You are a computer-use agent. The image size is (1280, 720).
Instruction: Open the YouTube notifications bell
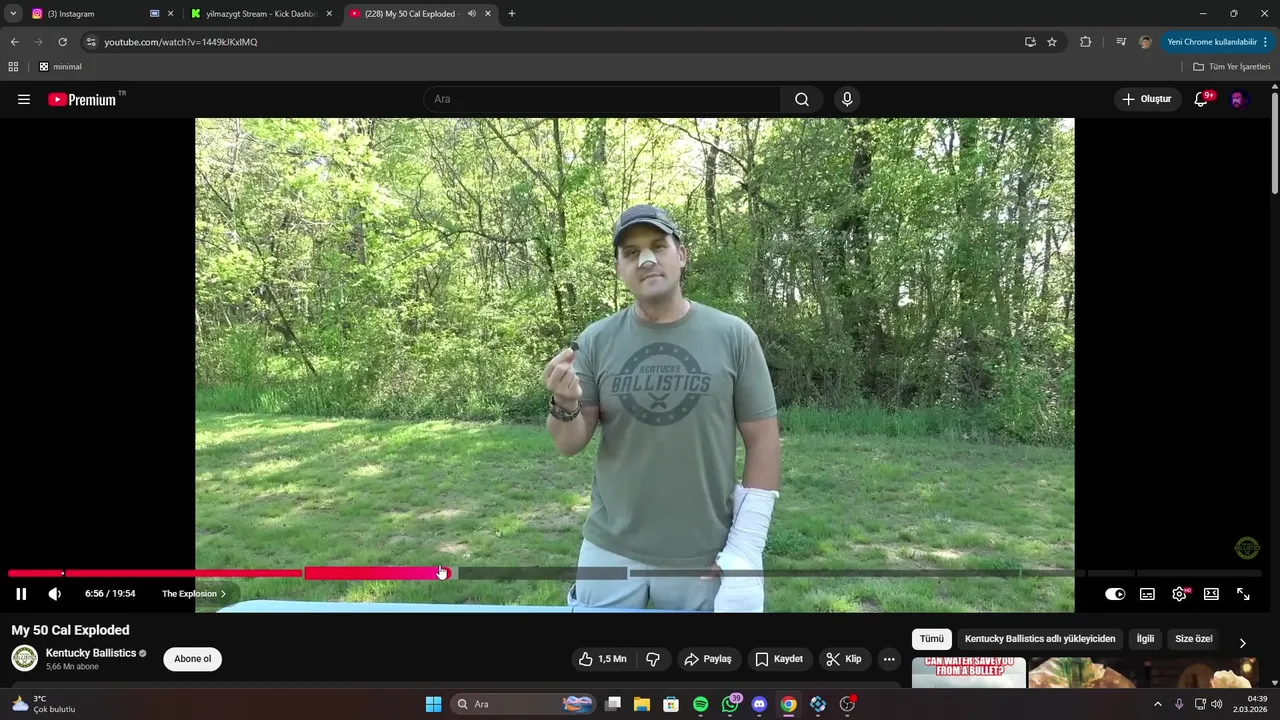(x=1202, y=99)
